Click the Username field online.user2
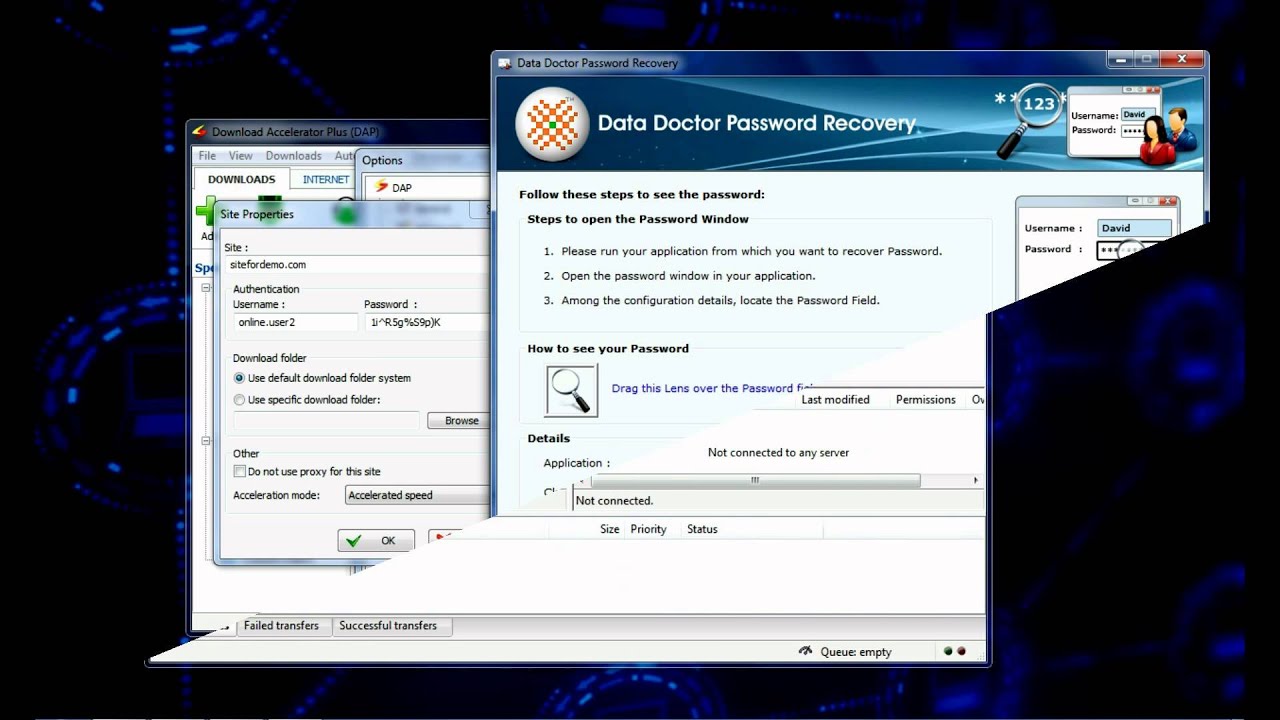The image size is (1280, 720). pyautogui.click(x=295, y=322)
